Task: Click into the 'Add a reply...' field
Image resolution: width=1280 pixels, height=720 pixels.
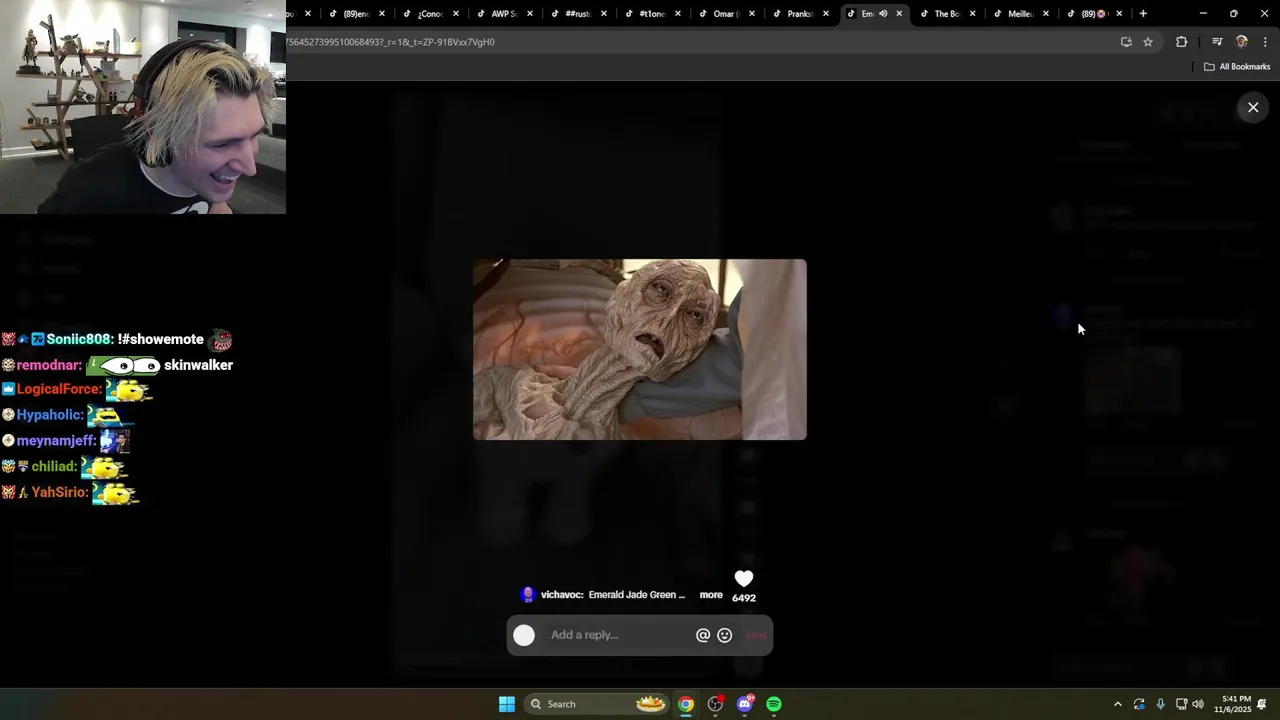Action: click(x=617, y=635)
